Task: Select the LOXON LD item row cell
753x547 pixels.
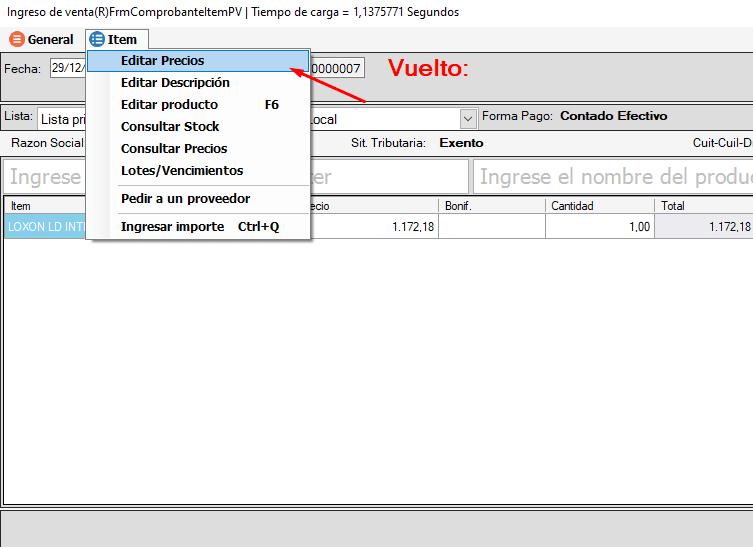Action: tap(46, 227)
